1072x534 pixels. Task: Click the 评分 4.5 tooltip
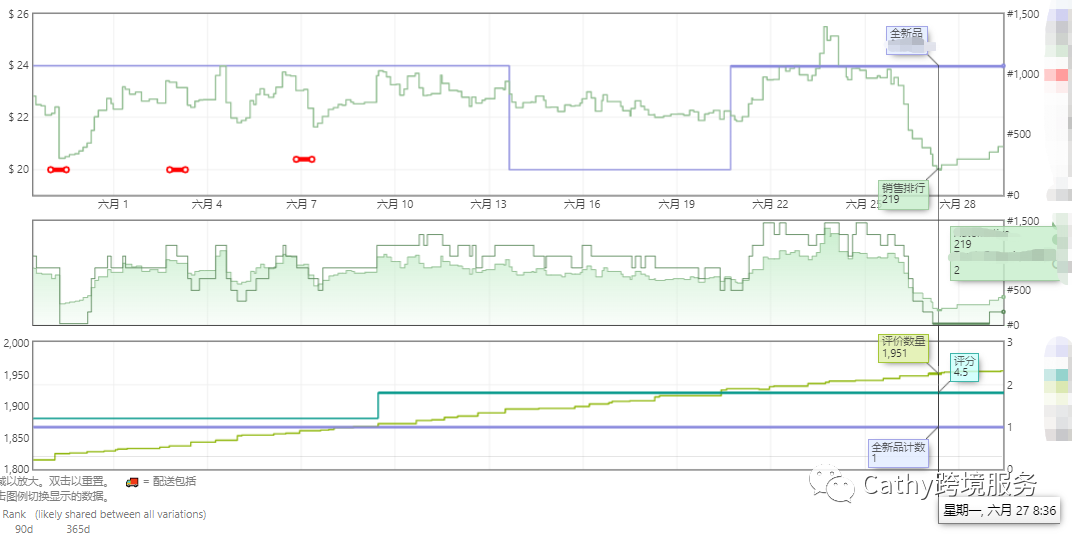(965, 367)
